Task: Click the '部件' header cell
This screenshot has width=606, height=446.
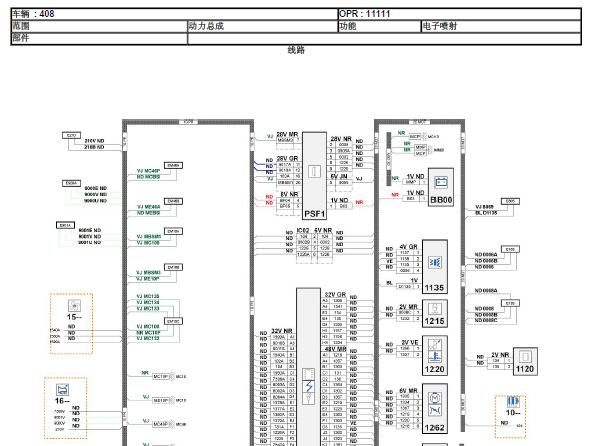Action: (x=99, y=39)
